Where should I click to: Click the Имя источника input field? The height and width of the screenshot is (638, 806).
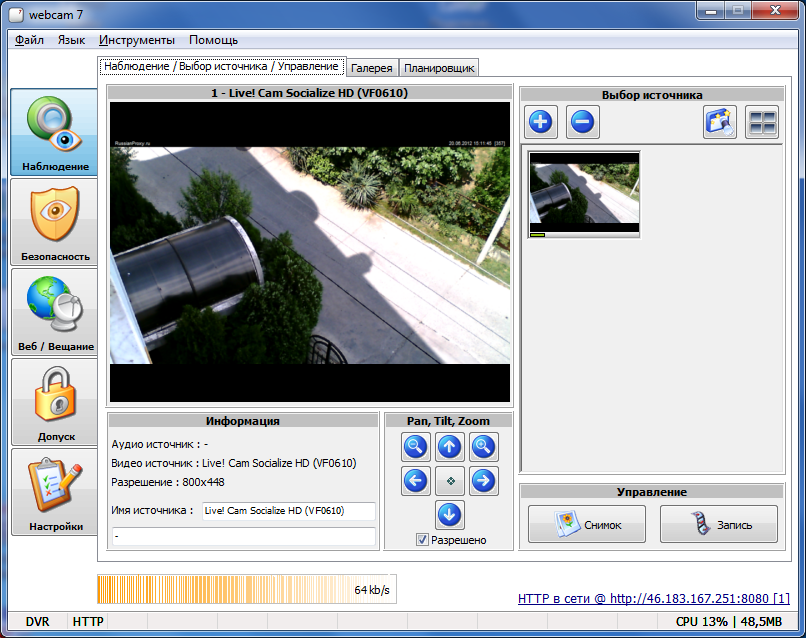(288, 511)
